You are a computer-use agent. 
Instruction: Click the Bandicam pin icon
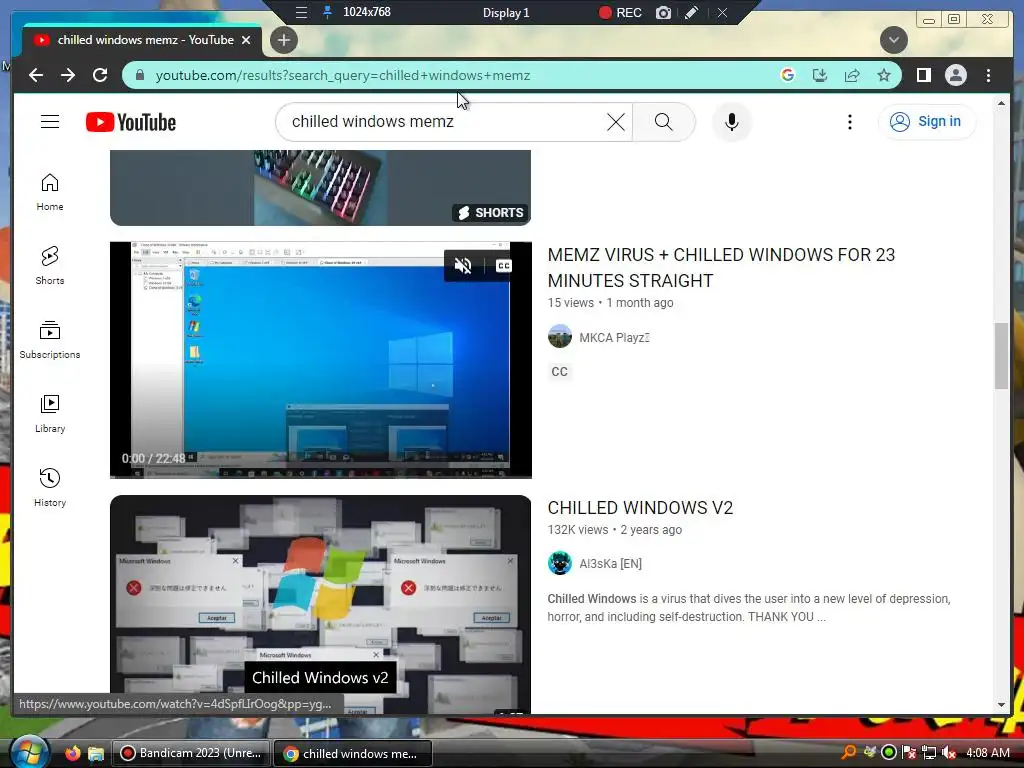click(x=327, y=12)
